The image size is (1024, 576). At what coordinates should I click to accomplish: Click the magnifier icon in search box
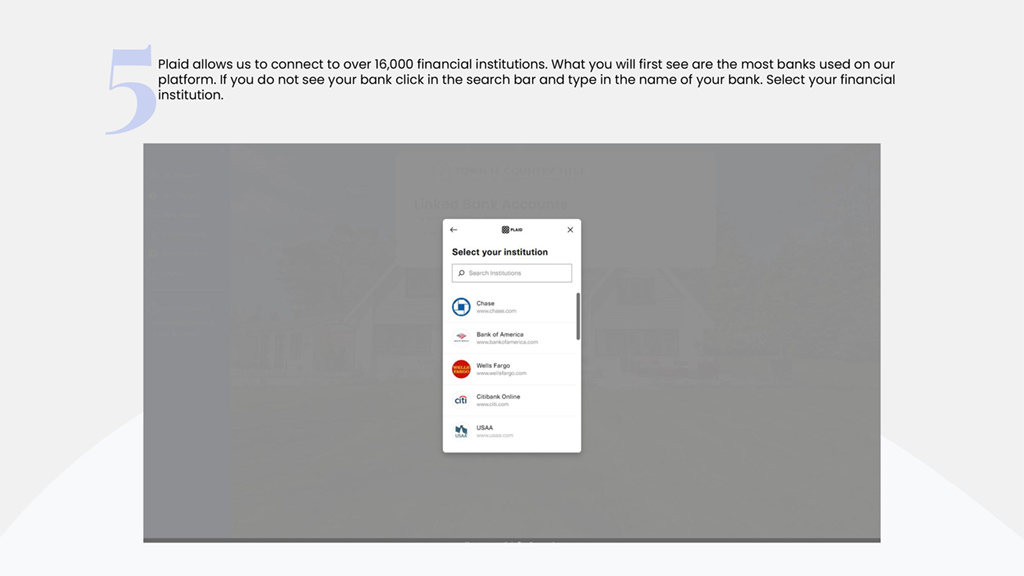(x=461, y=273)
